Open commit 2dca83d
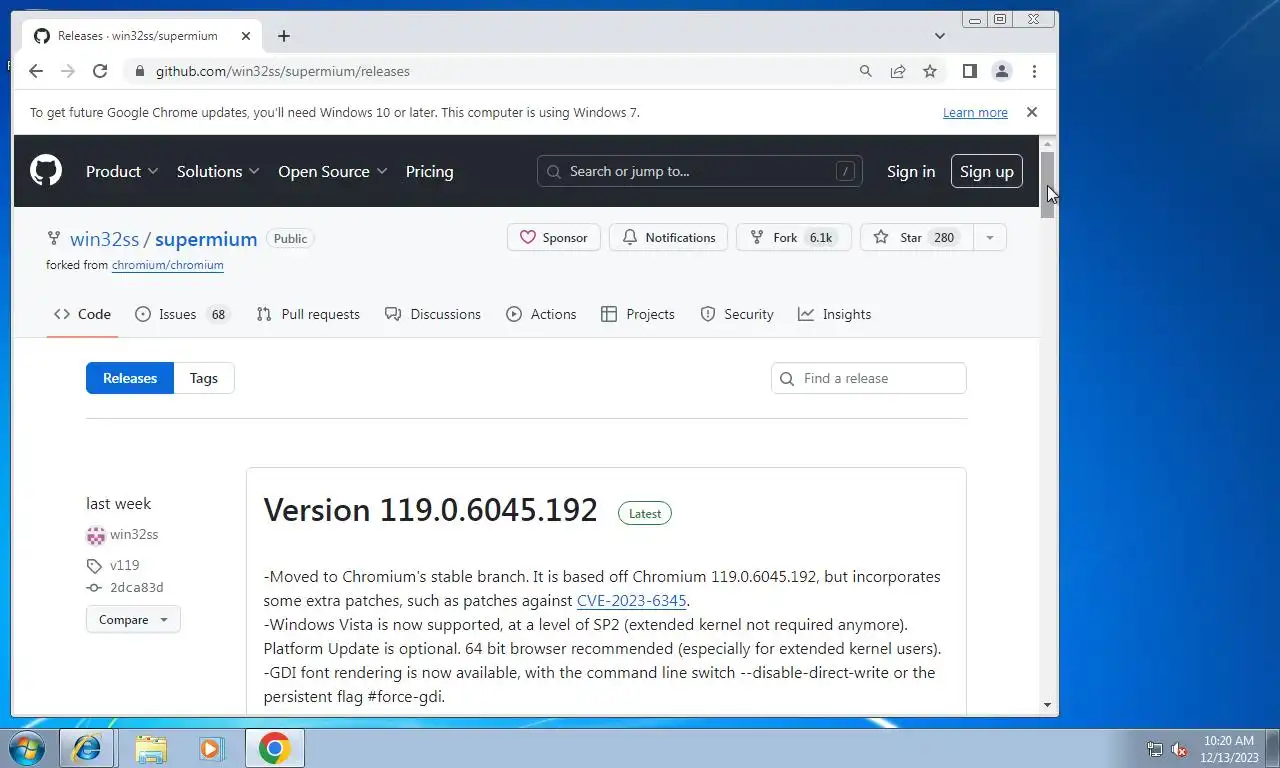This screenshot has width=1280, height=768. (x=137, y=588)
